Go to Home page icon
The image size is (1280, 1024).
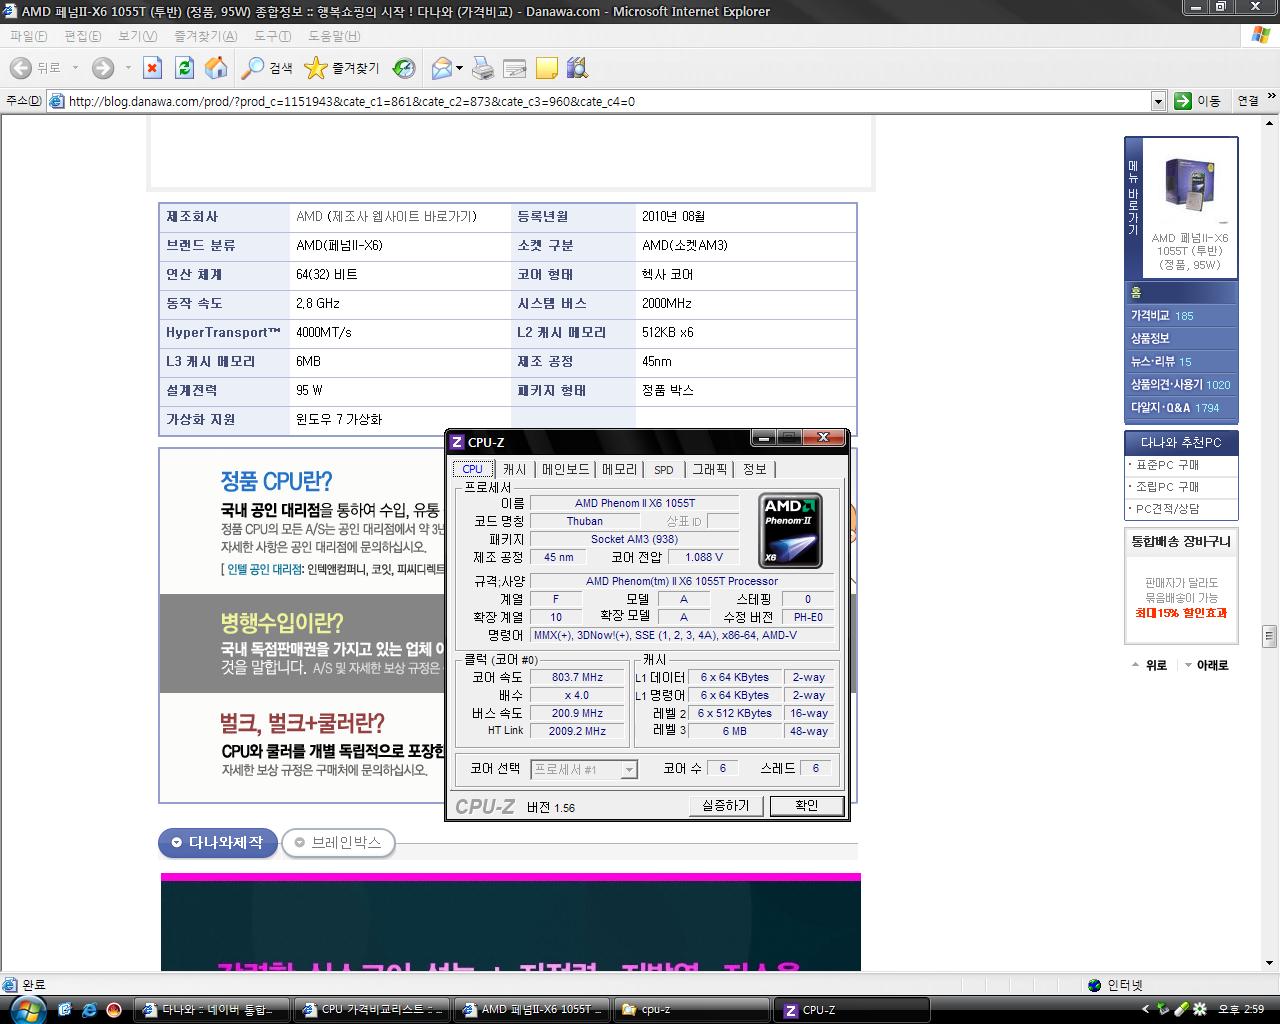(216, 68)
